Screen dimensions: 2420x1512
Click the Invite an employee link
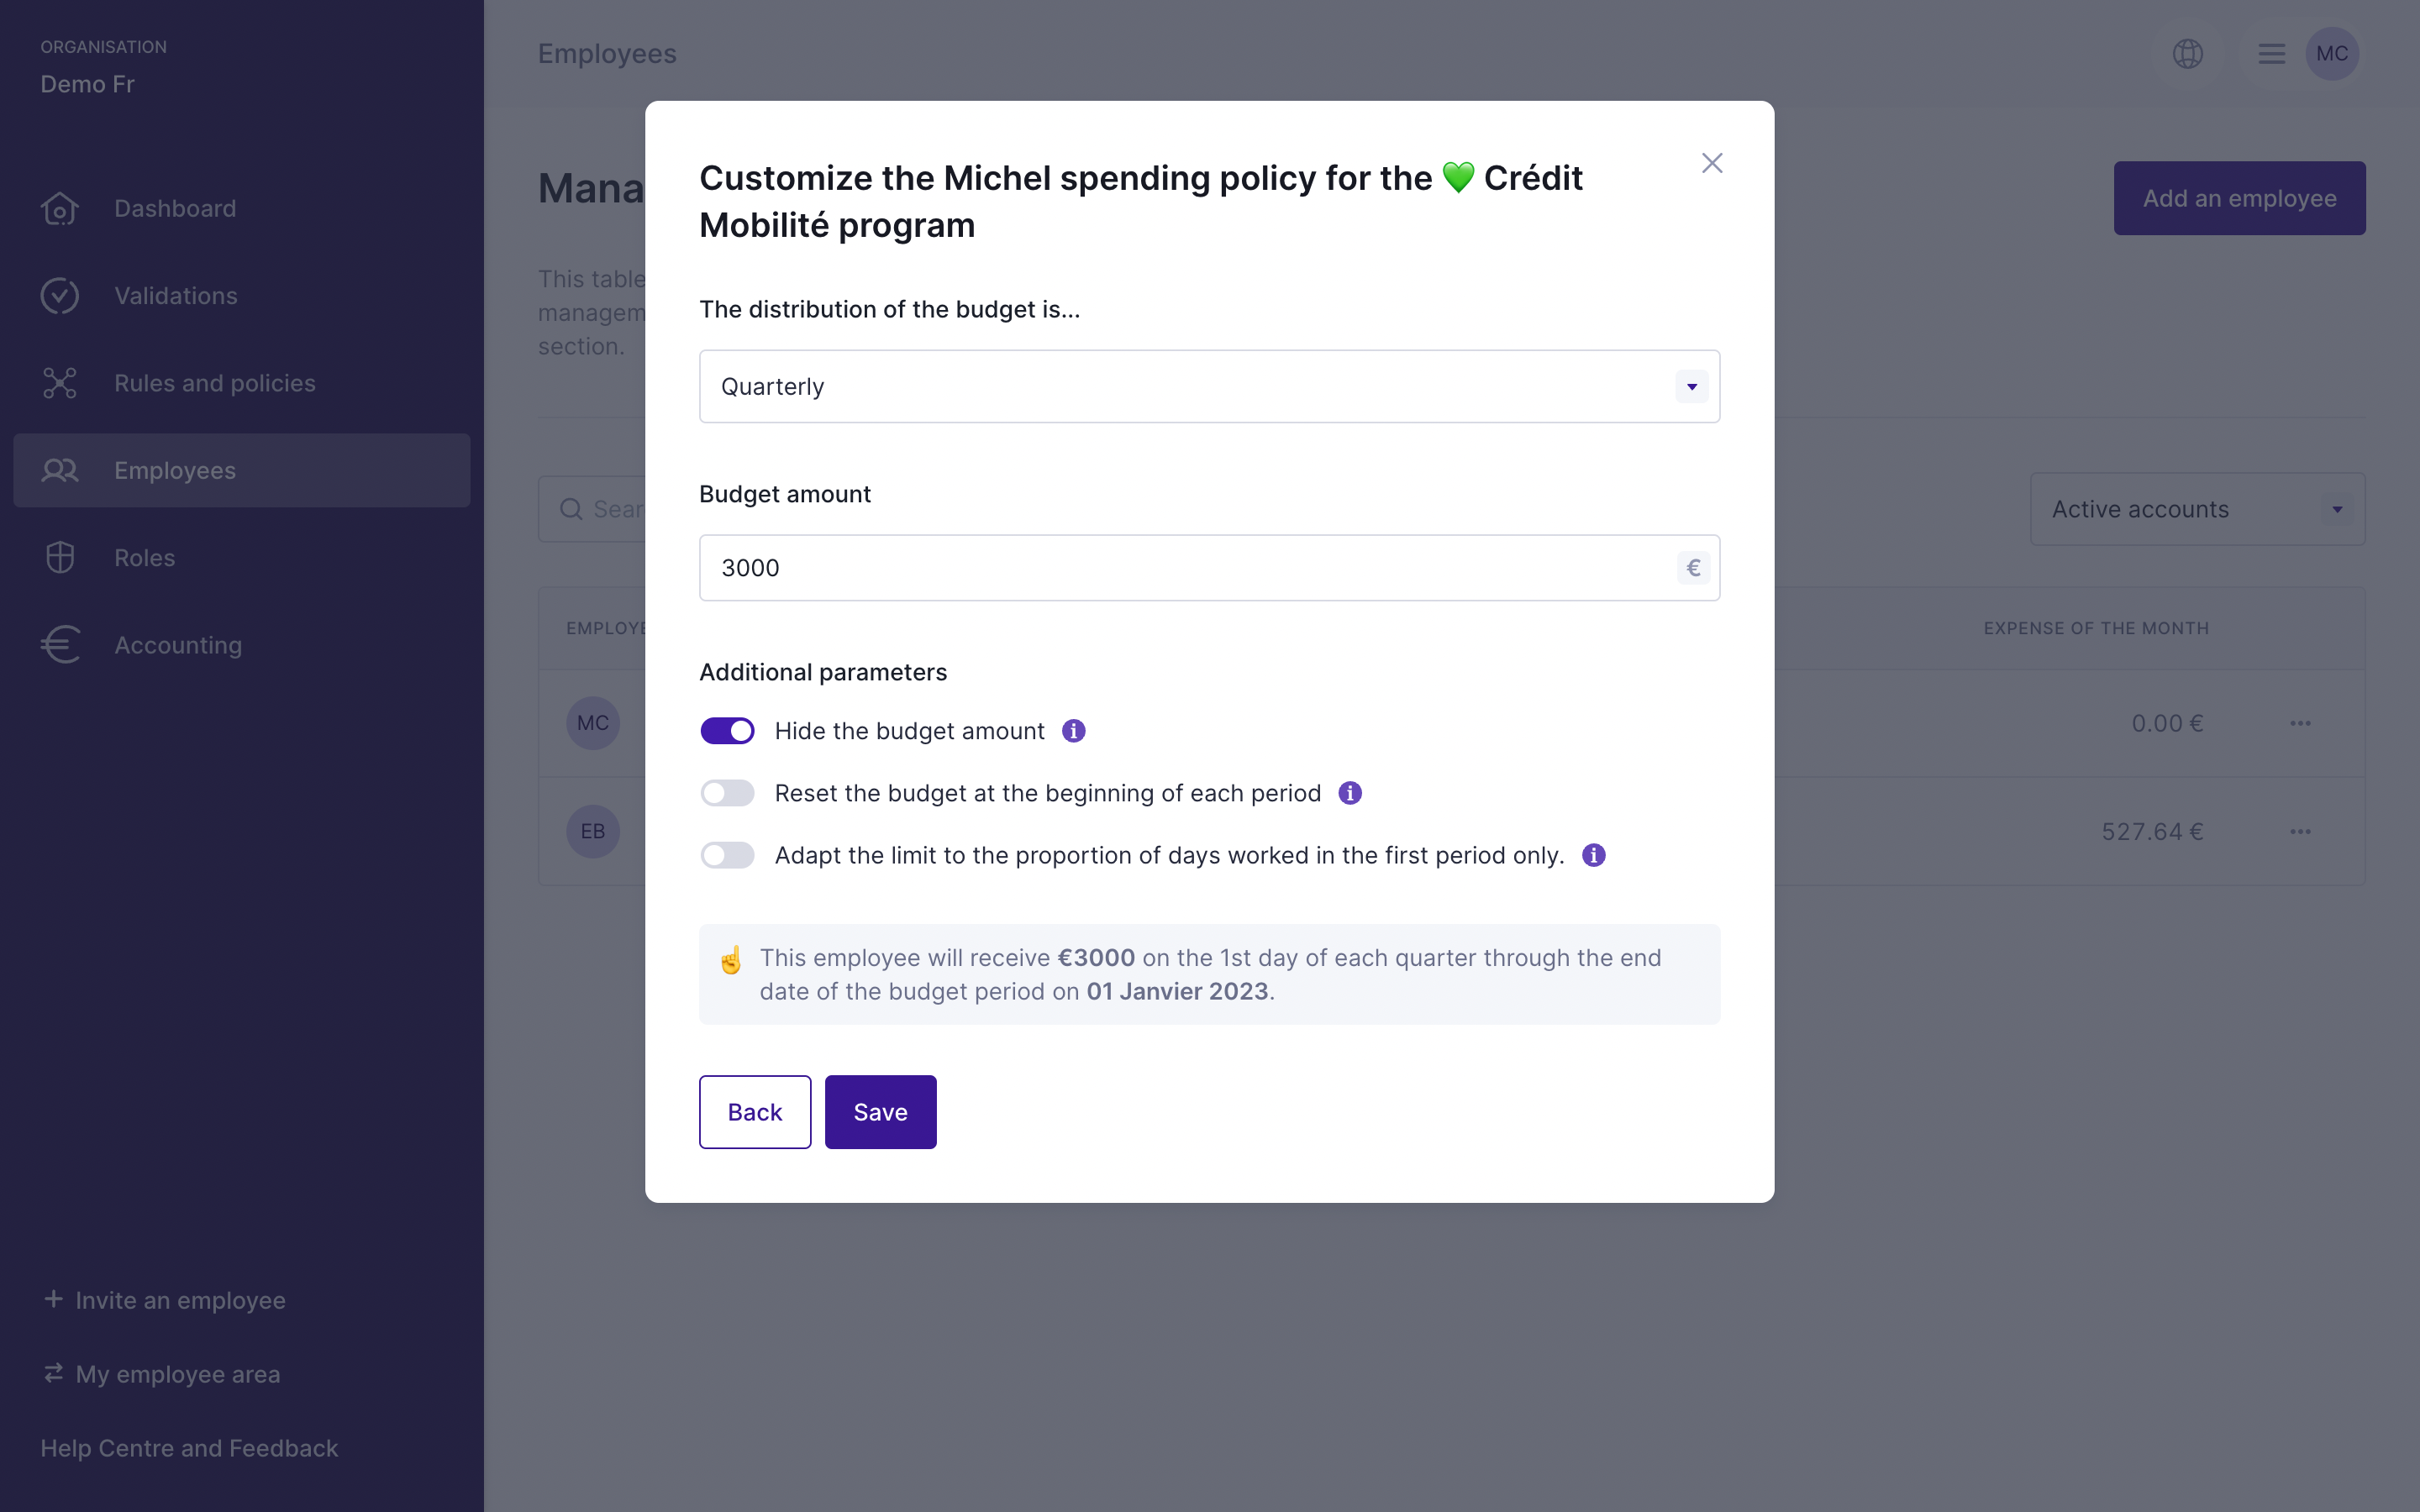click(x=180, y=1300)
